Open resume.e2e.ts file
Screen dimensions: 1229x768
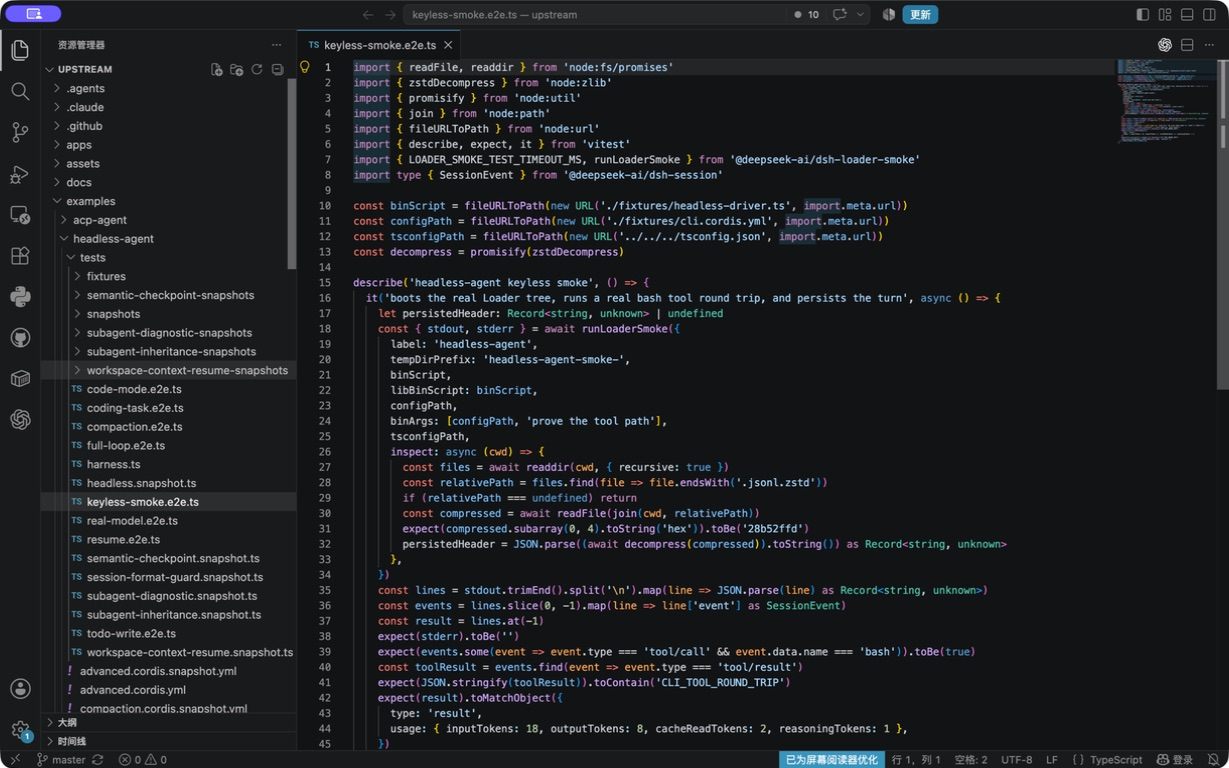[x=123, y=539]
